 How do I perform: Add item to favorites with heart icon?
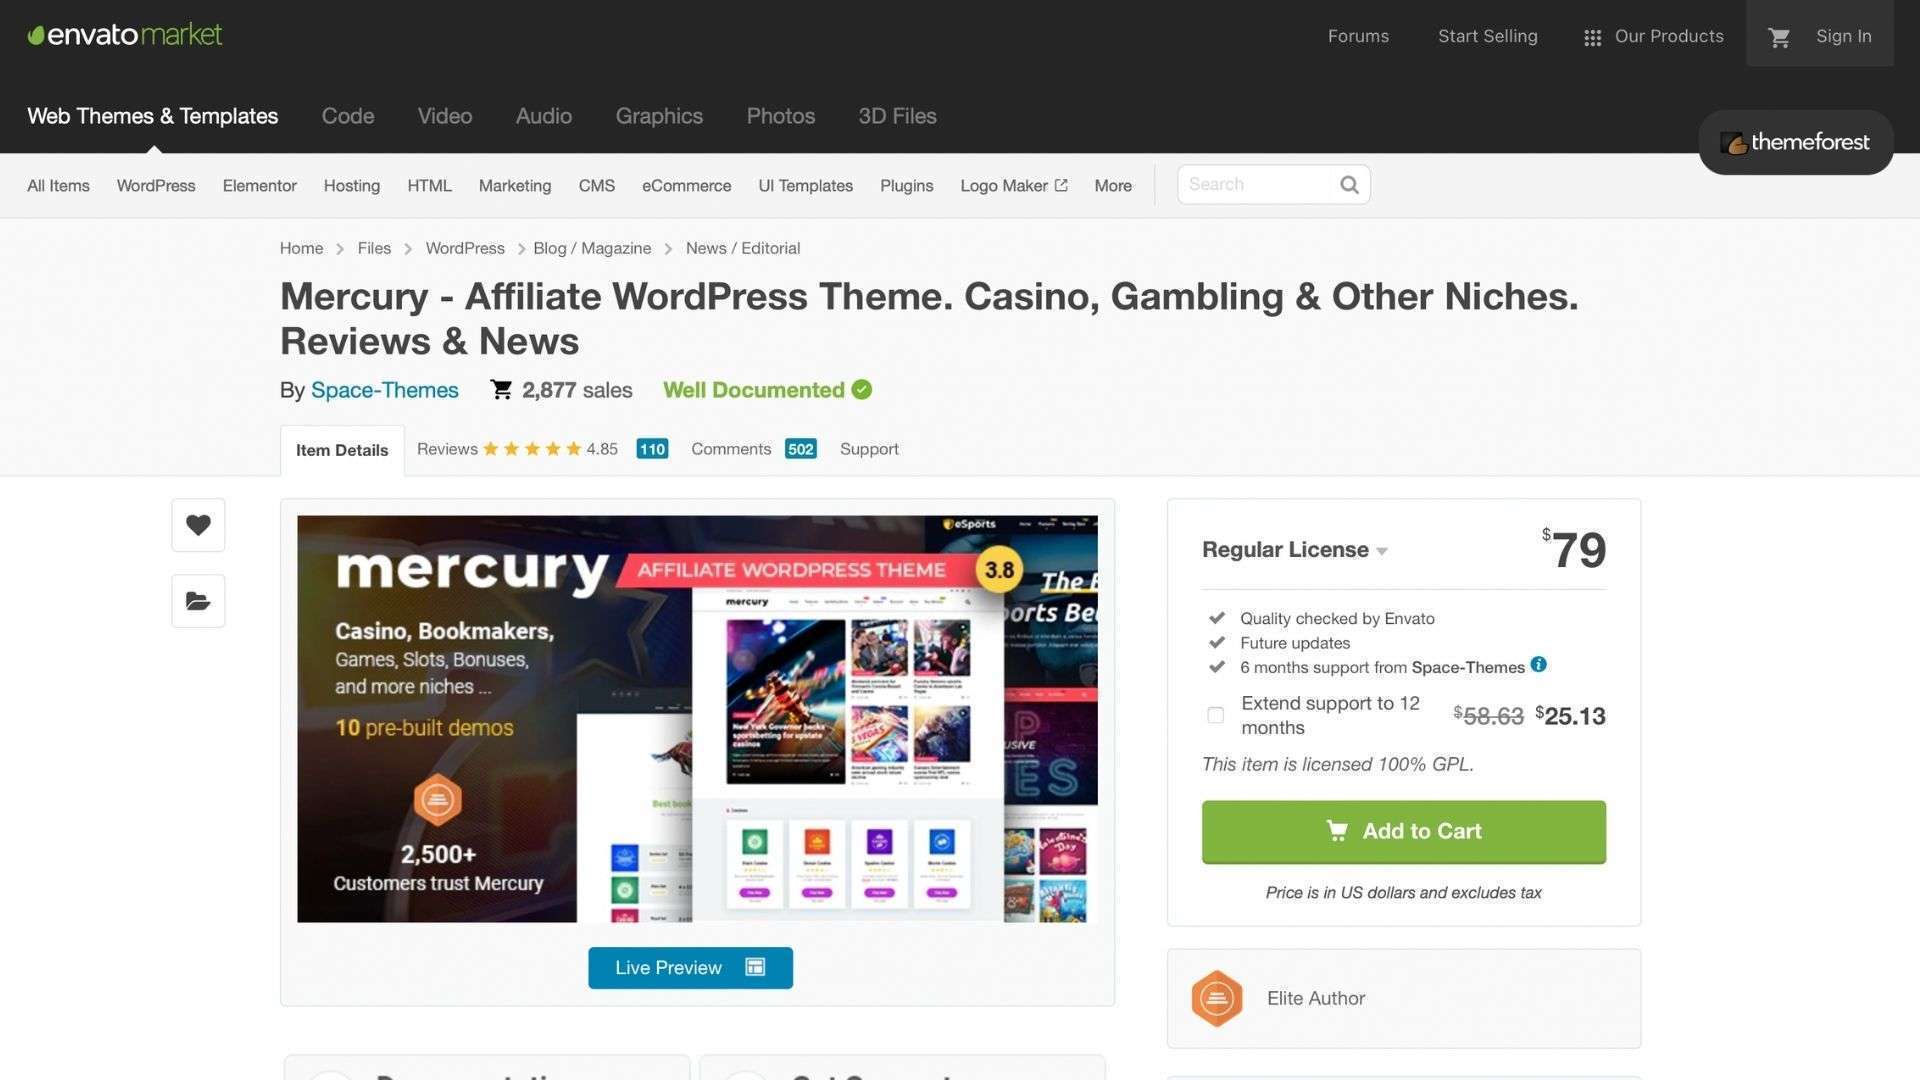tap(198, 525)
